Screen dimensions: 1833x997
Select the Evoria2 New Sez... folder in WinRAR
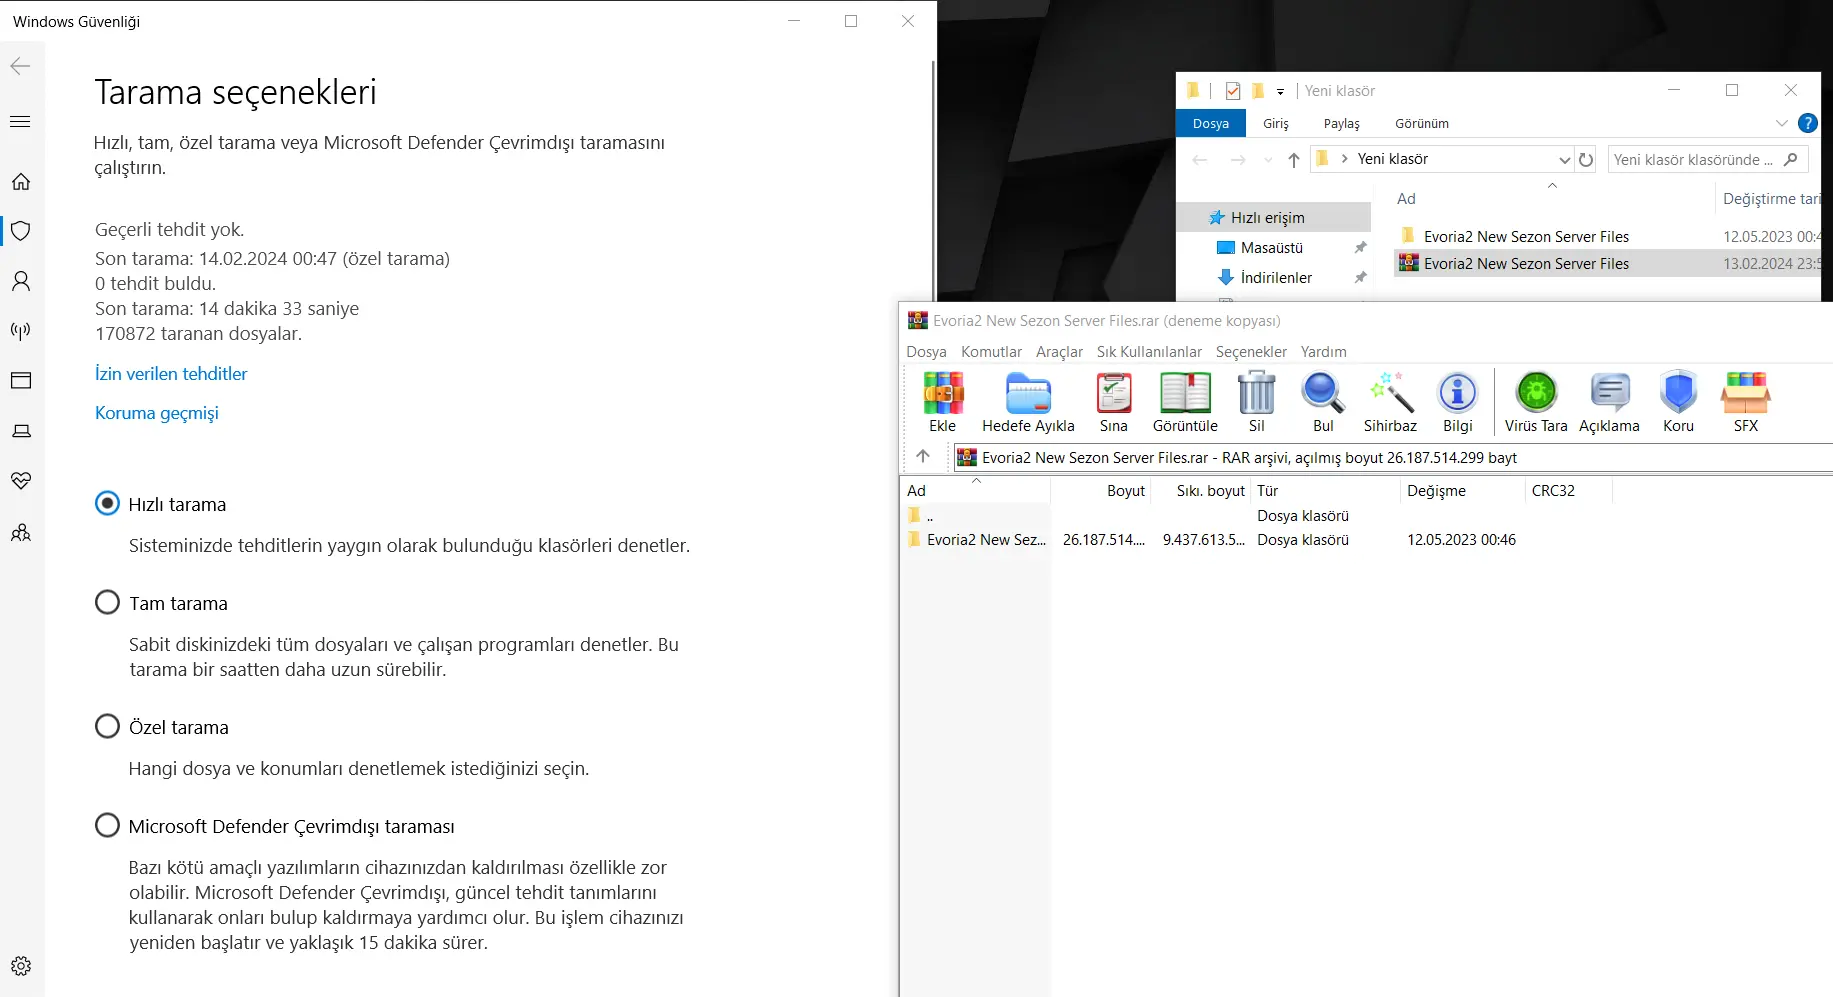(x=986, y=540)
